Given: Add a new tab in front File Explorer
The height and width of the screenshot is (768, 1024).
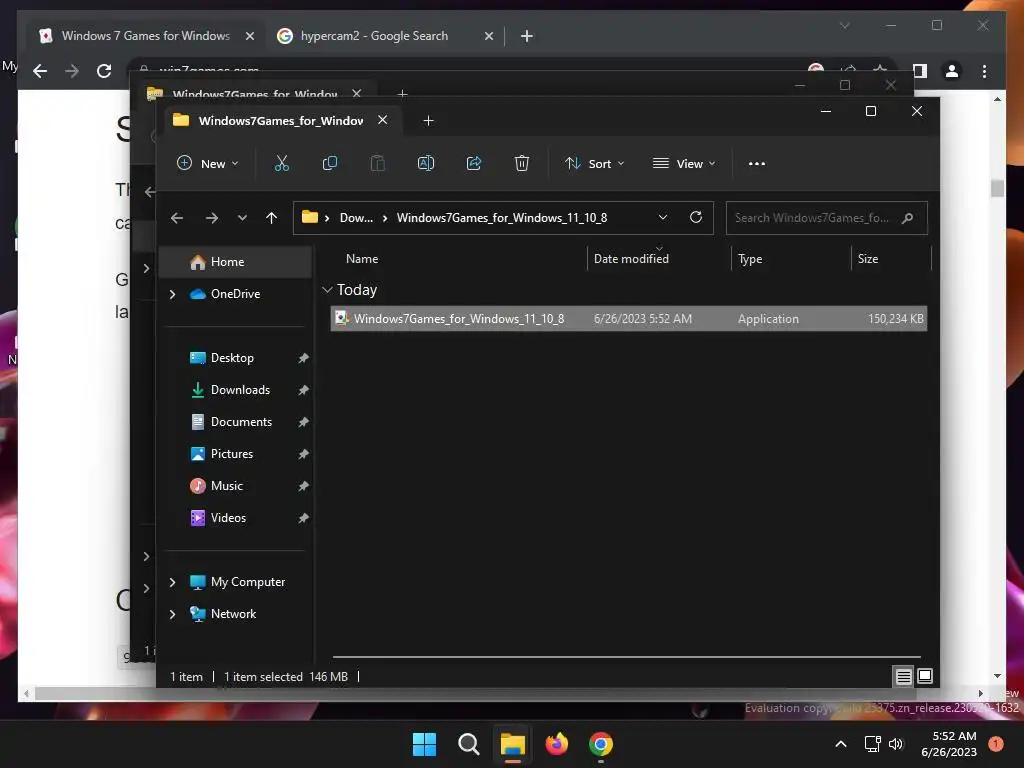Looking at the screenshot, I should pyautogui.click(x=428, y=121).
